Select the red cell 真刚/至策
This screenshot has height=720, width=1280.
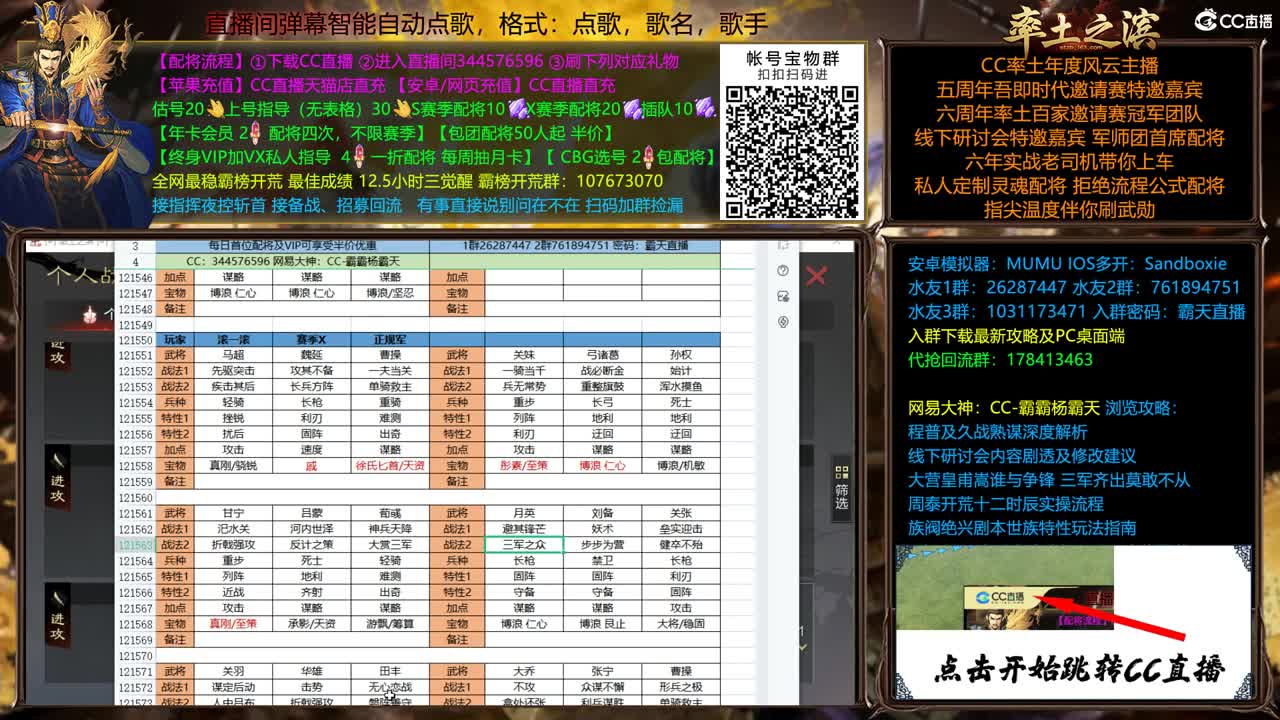click(x=232, y=624)
